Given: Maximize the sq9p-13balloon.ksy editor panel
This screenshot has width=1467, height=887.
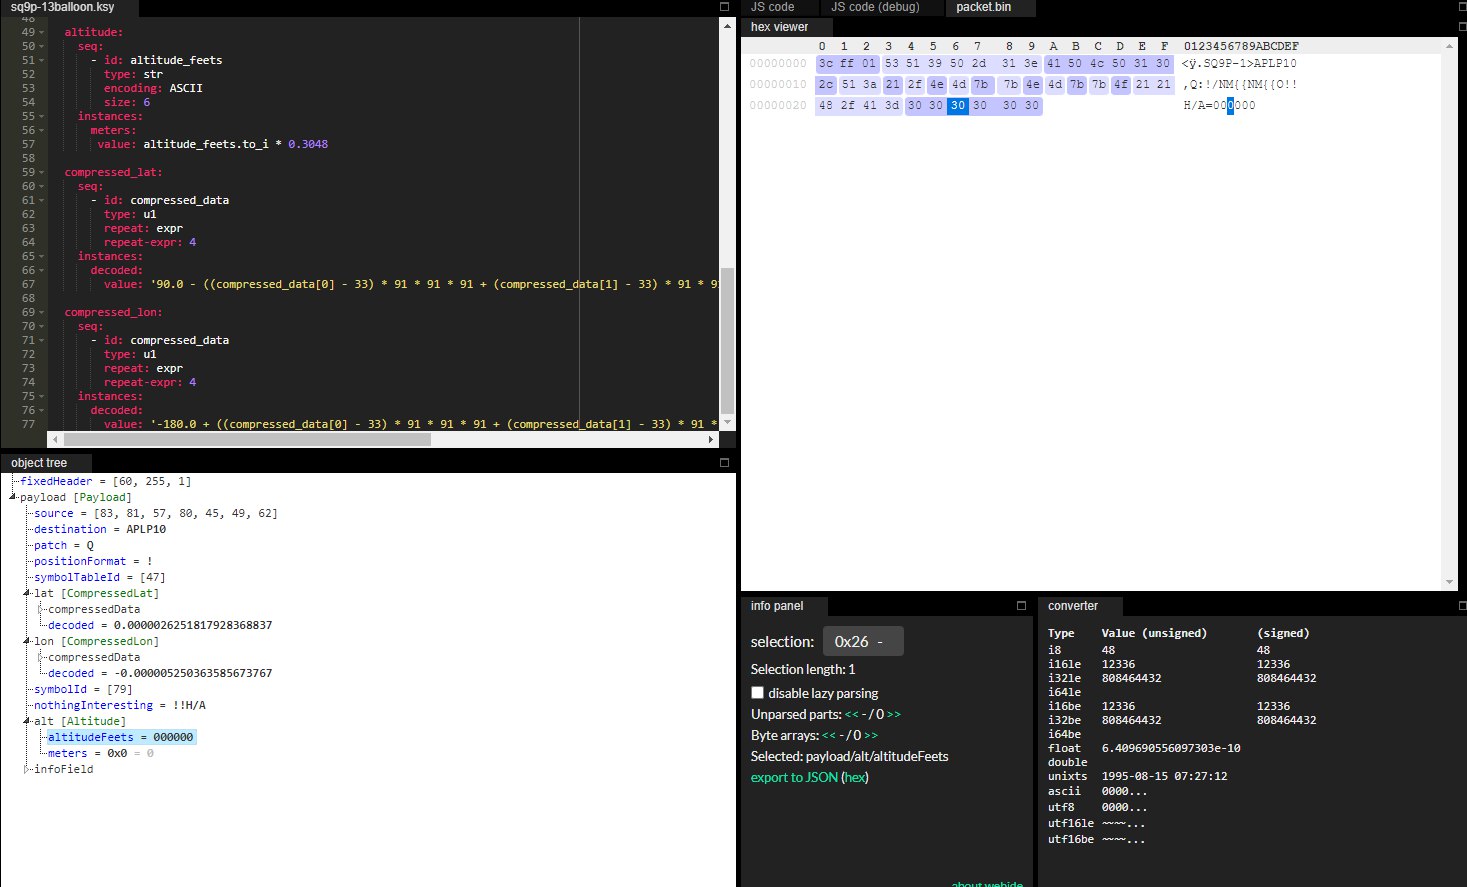Looking at the screenshot, I should [x=725, y=7].
